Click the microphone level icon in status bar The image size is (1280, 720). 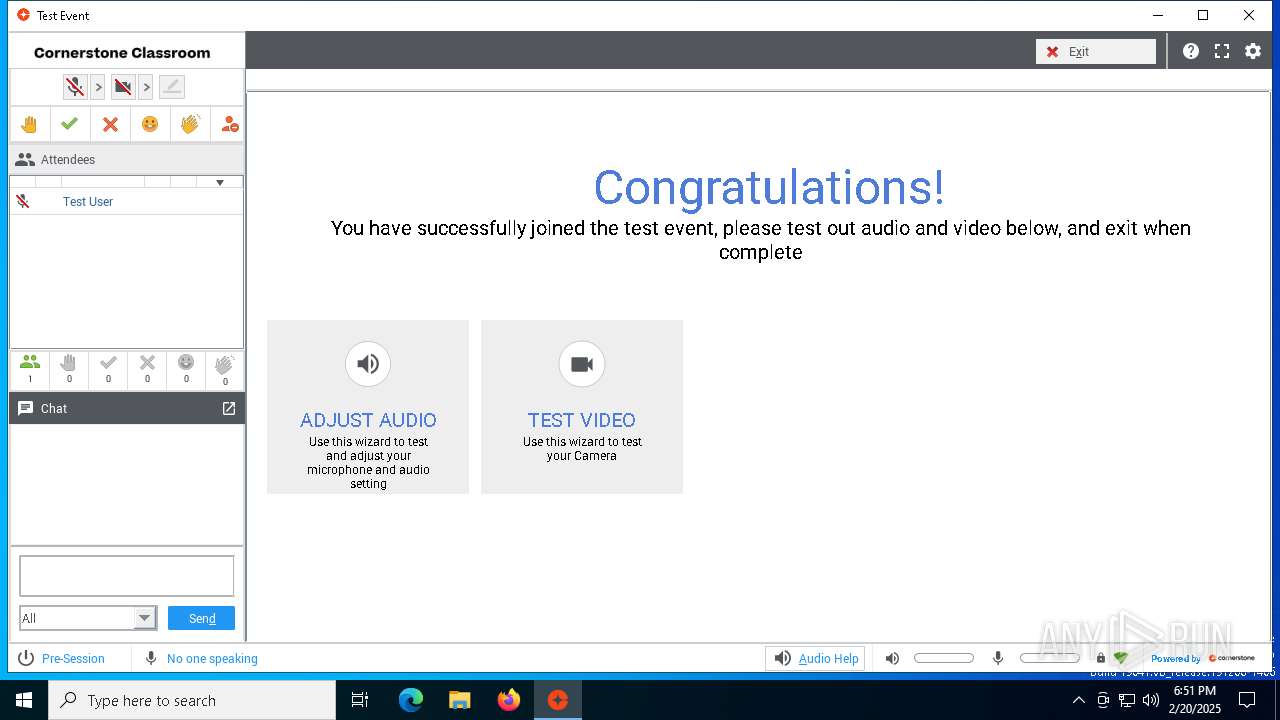(x=998, y=658)
